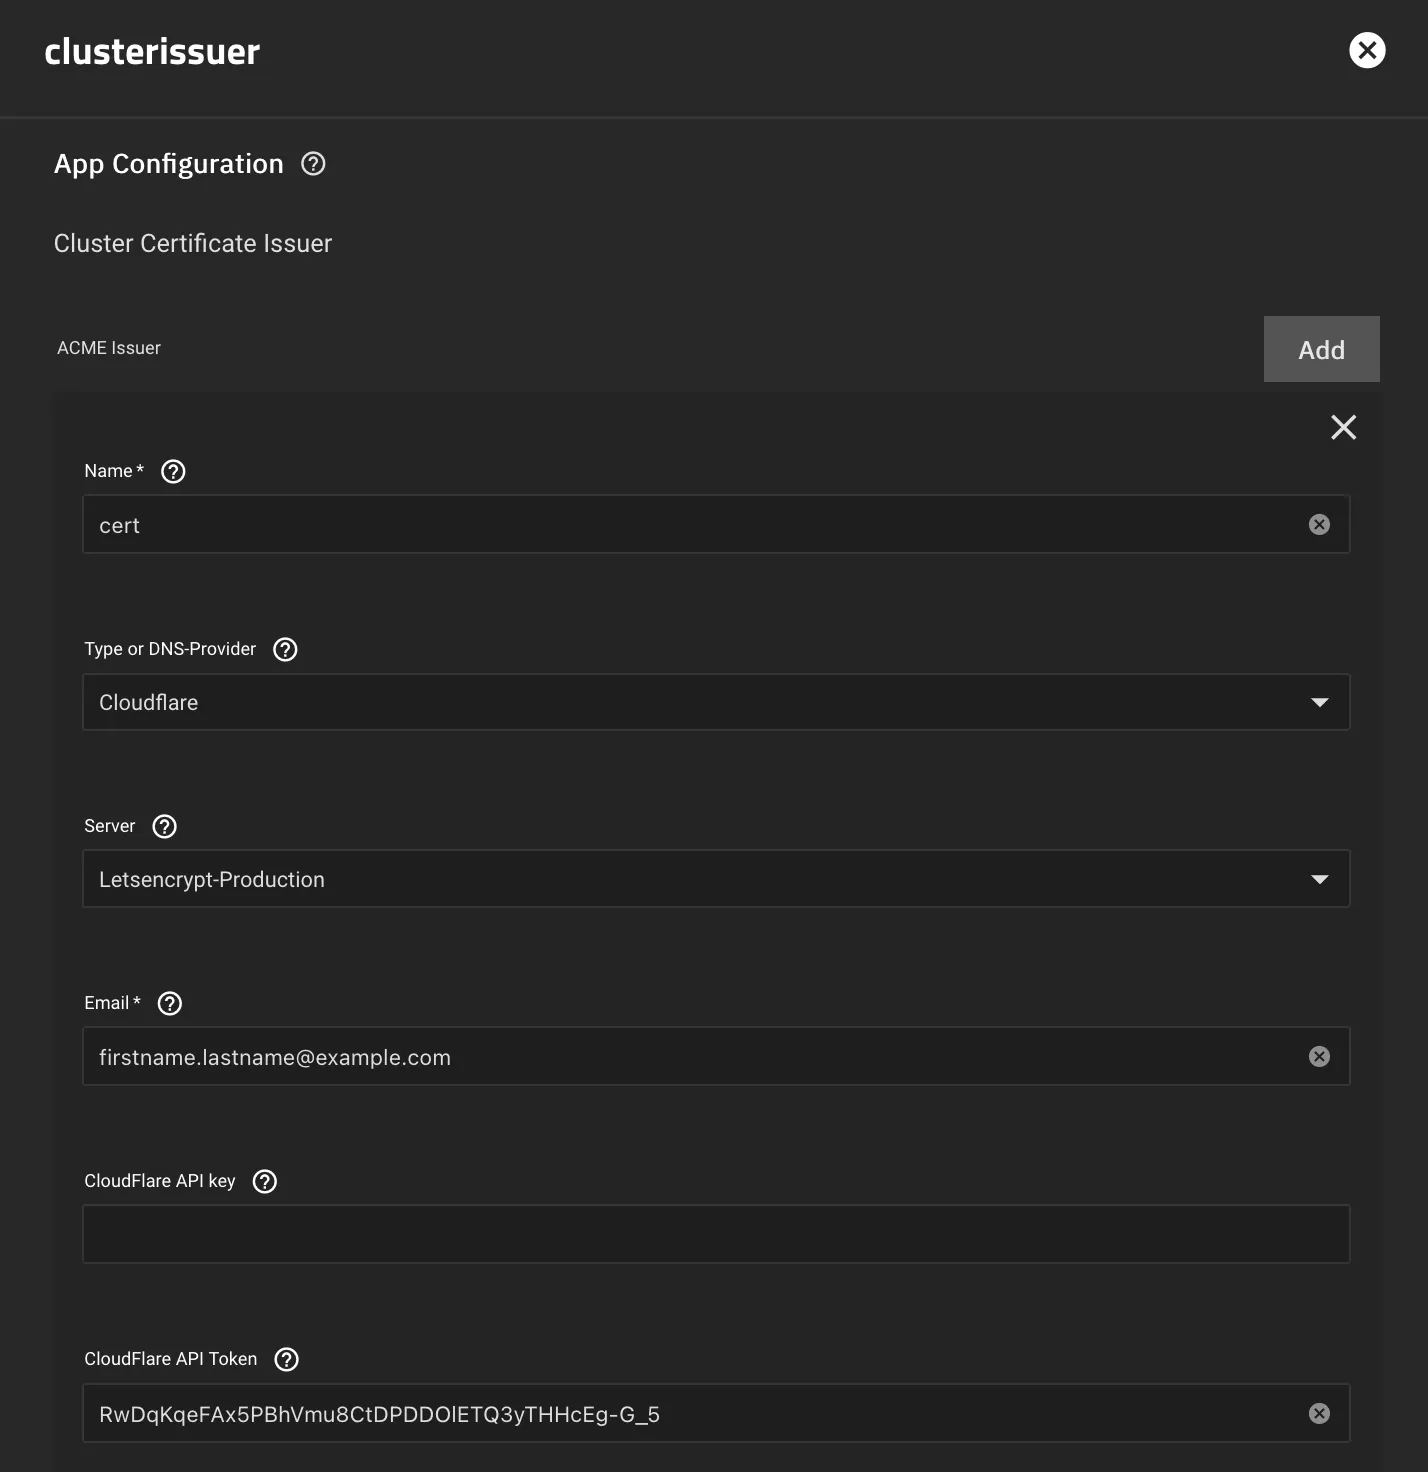
Task: Clear the Email address field
Action: click(1319, 1056)
